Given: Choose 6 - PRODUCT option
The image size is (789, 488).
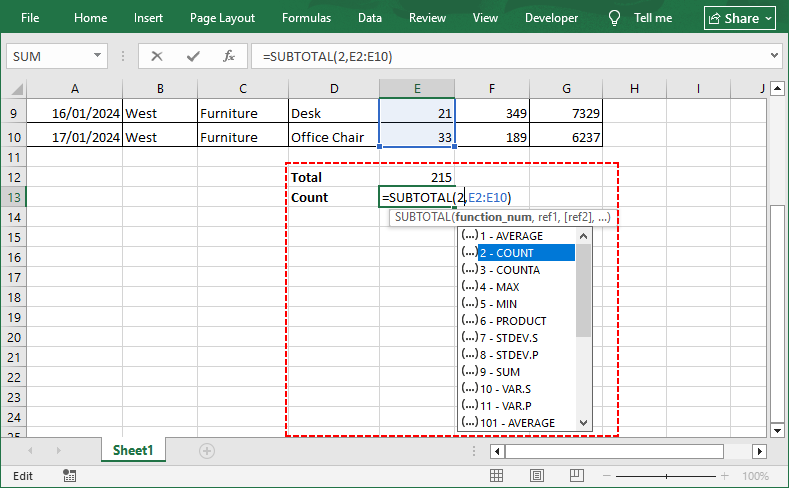Looking at the screenshot, I should [517, 321].
